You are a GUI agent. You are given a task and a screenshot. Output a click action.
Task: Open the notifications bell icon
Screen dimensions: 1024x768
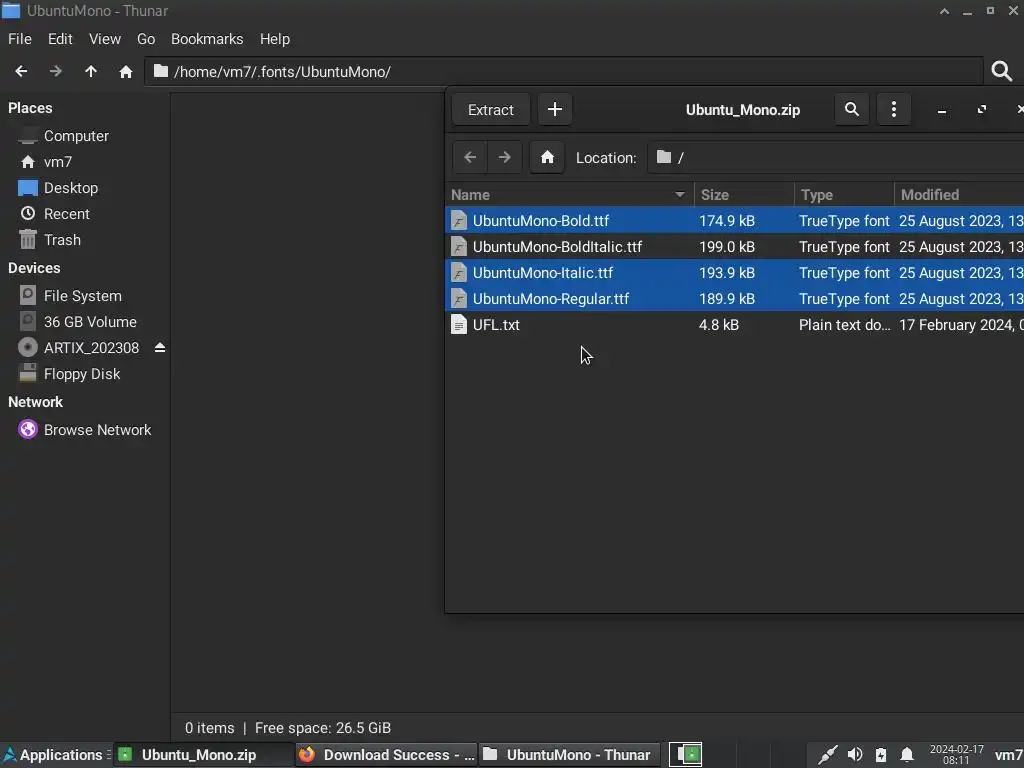pyautogui.click(x=906, y=755)
